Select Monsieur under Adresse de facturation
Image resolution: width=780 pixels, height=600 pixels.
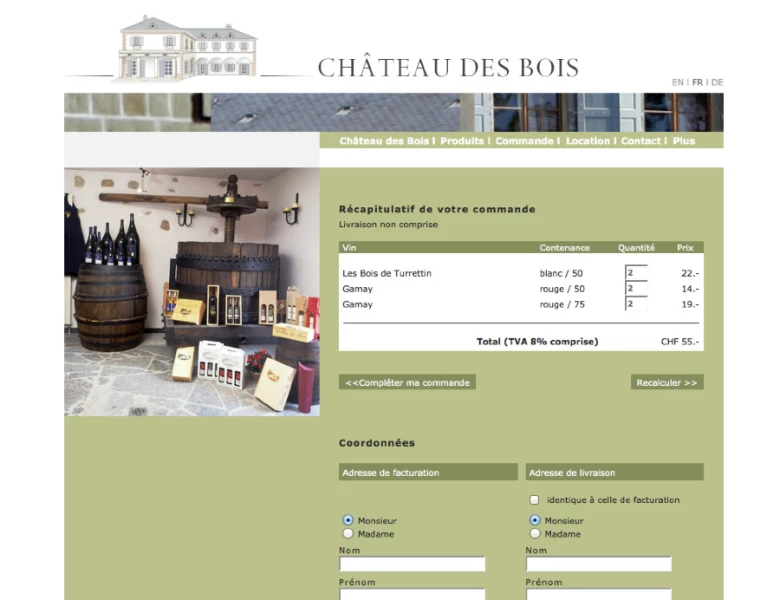click(x=348, y=520)
